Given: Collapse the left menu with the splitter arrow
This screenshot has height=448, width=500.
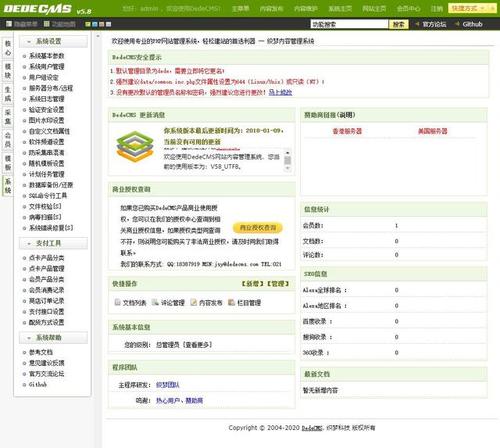Looking at the screenshot, I should coord(98,36).
